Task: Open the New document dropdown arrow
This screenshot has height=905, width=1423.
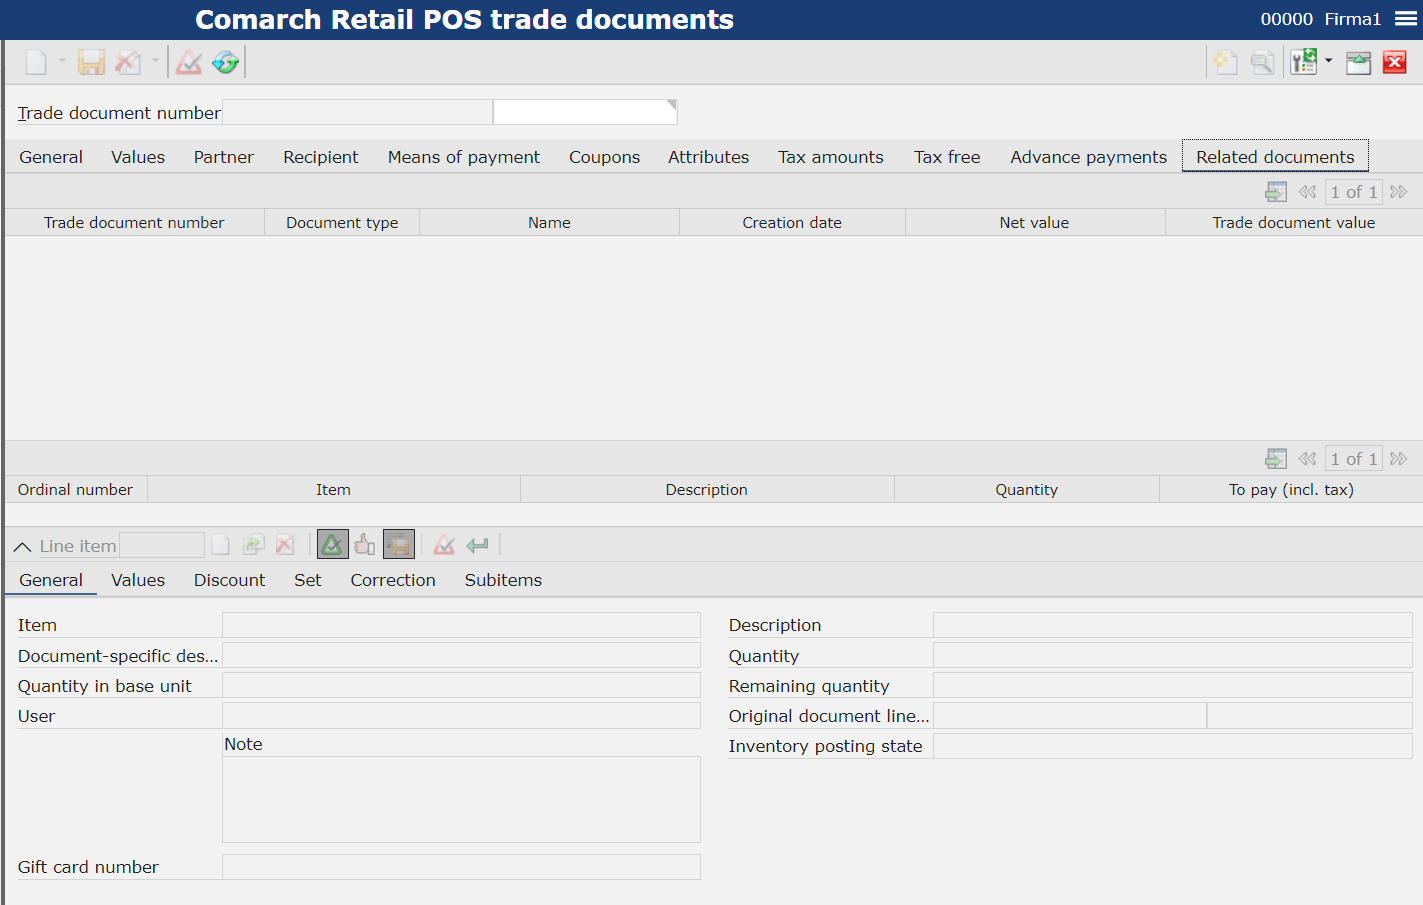Action: (62, 61)
